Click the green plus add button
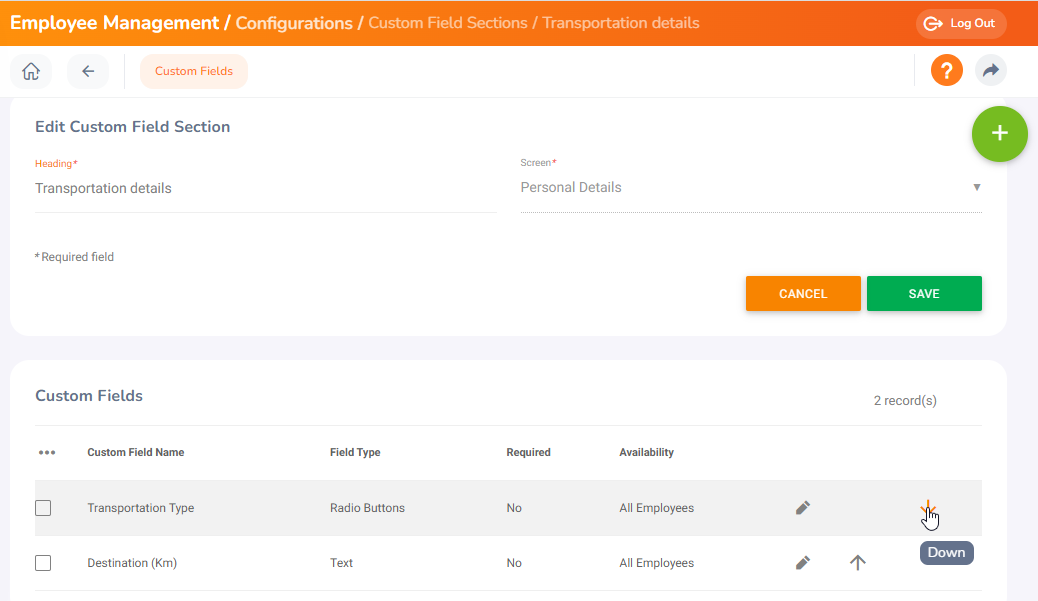The height and width of the screenshot is (601, 1038). (x=999, y=134)
